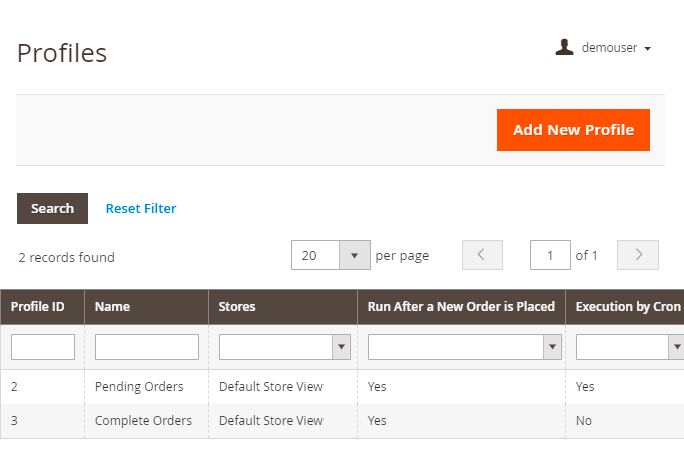Sort by Profile ID column header
The height and width of the screenshot is (451, 684).
(38, 307)
